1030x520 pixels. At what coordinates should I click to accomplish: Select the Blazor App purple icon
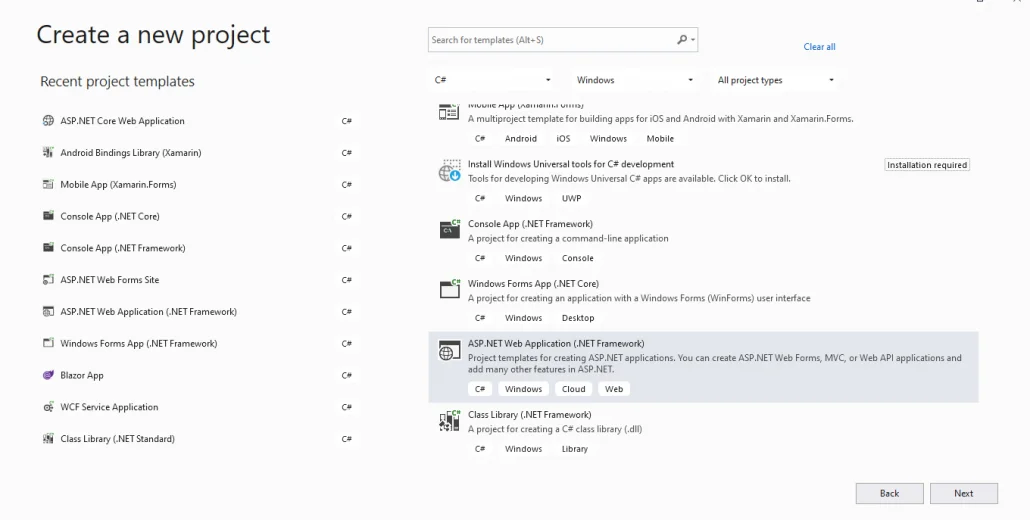pyautogui.click(x=48, y=375)
